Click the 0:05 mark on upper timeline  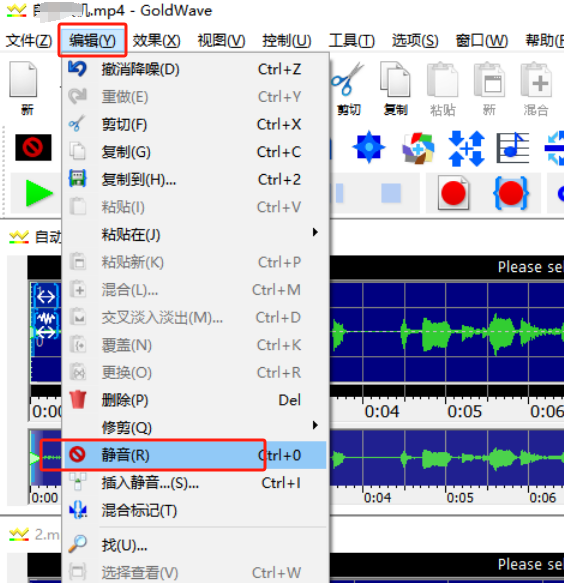point(464,411)
